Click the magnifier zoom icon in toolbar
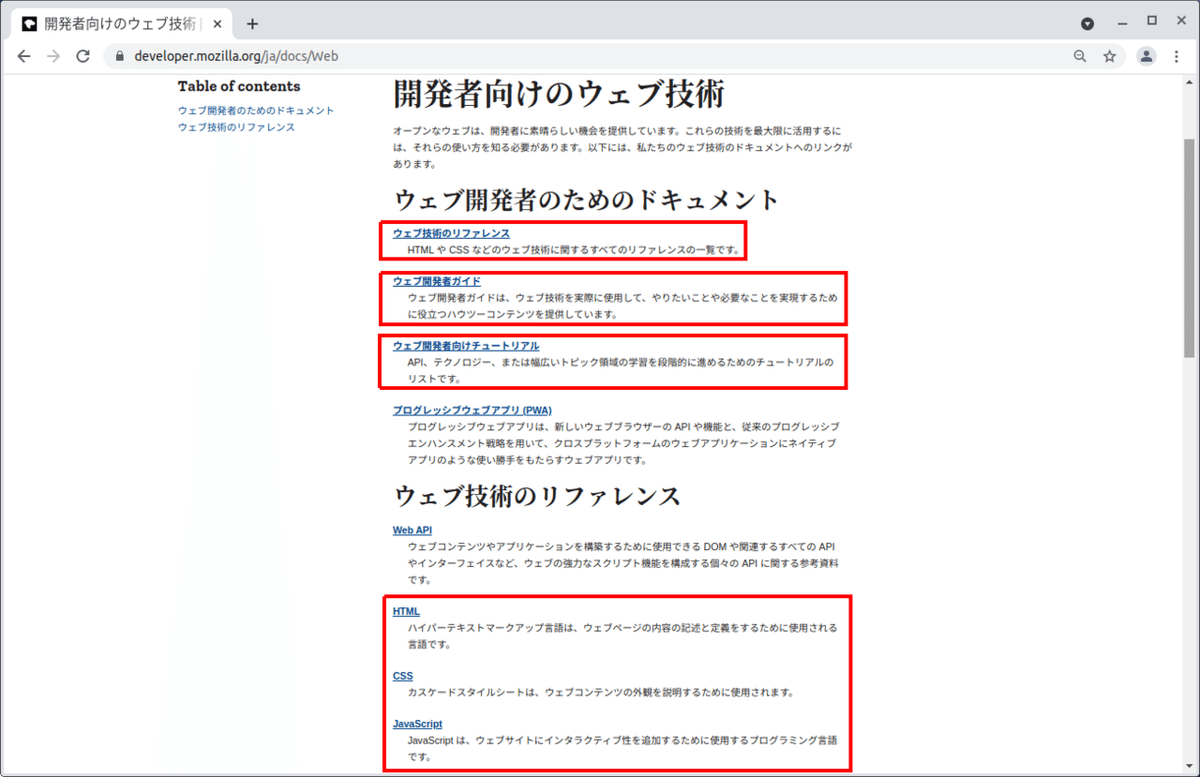Viewport: 1200px width, 777px height. pos(1080,57)
